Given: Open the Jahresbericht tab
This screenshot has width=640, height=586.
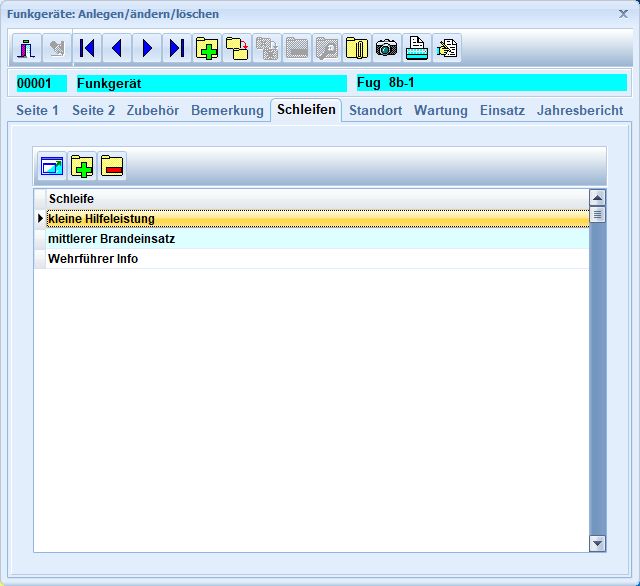Looking at the screenshot, I should [580, 110].
